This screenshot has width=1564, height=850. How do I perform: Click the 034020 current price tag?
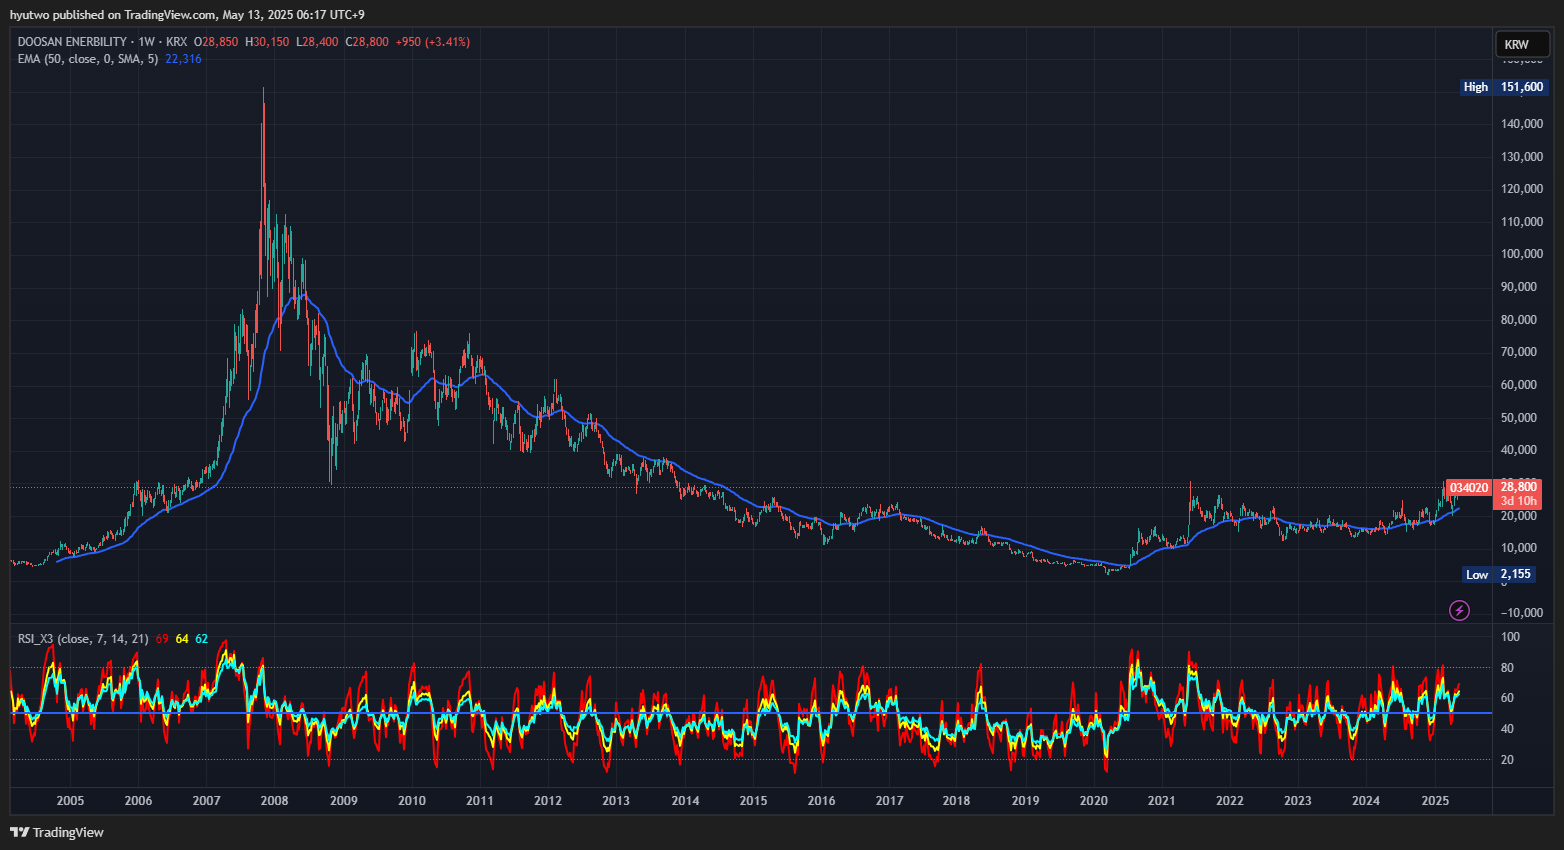tap(1470, 488)
